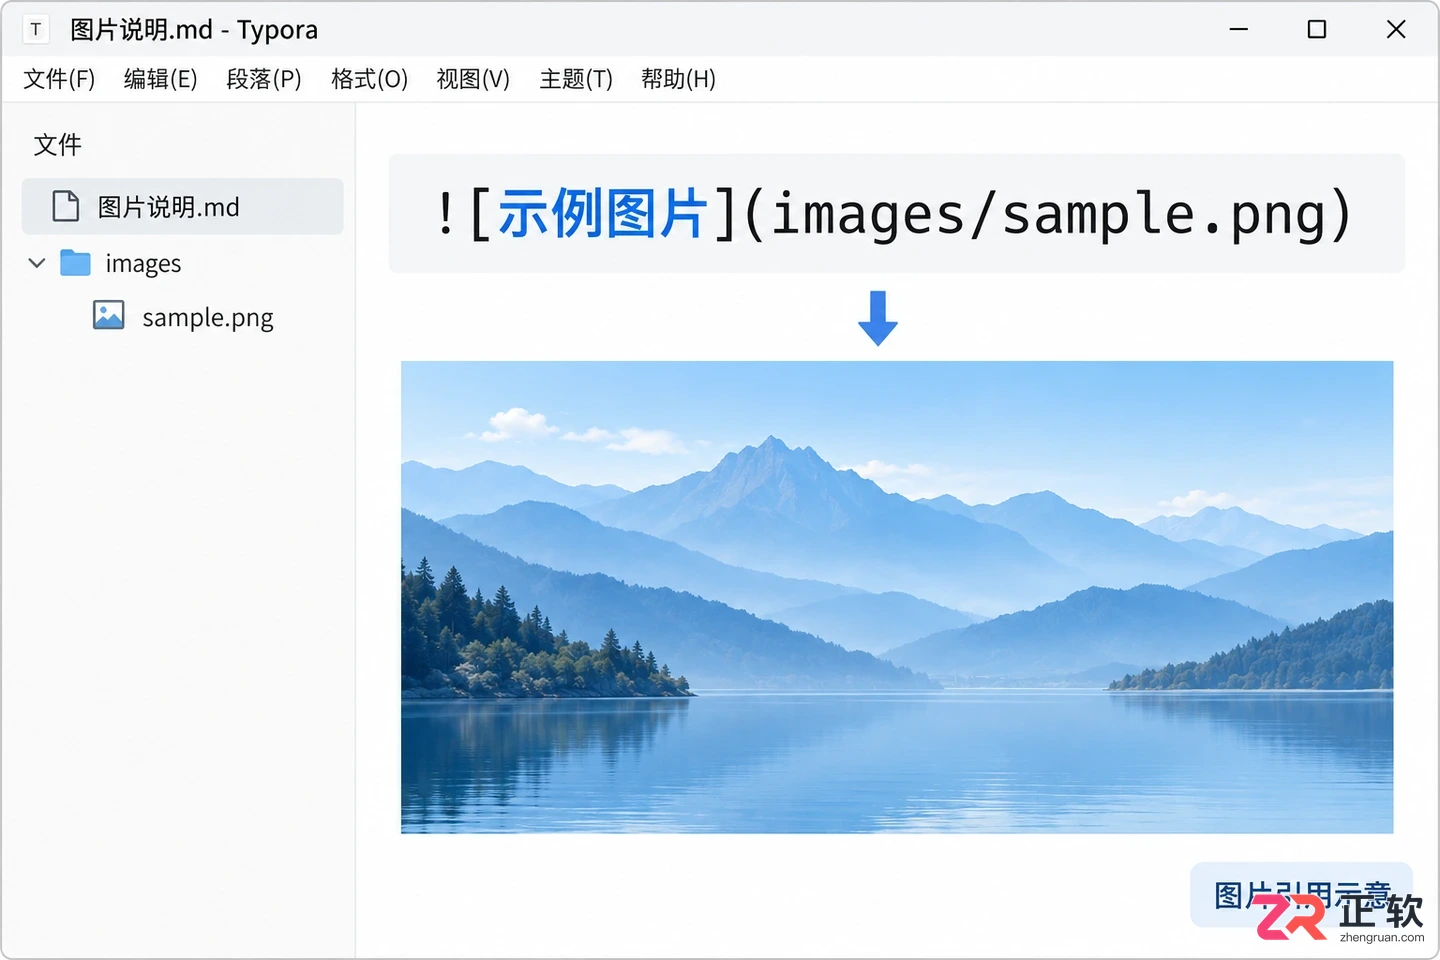Image resolution: width=1440 pixels, height=960 pixels.
Task: Click the 文件 sidebar heading
Action: 57,145
